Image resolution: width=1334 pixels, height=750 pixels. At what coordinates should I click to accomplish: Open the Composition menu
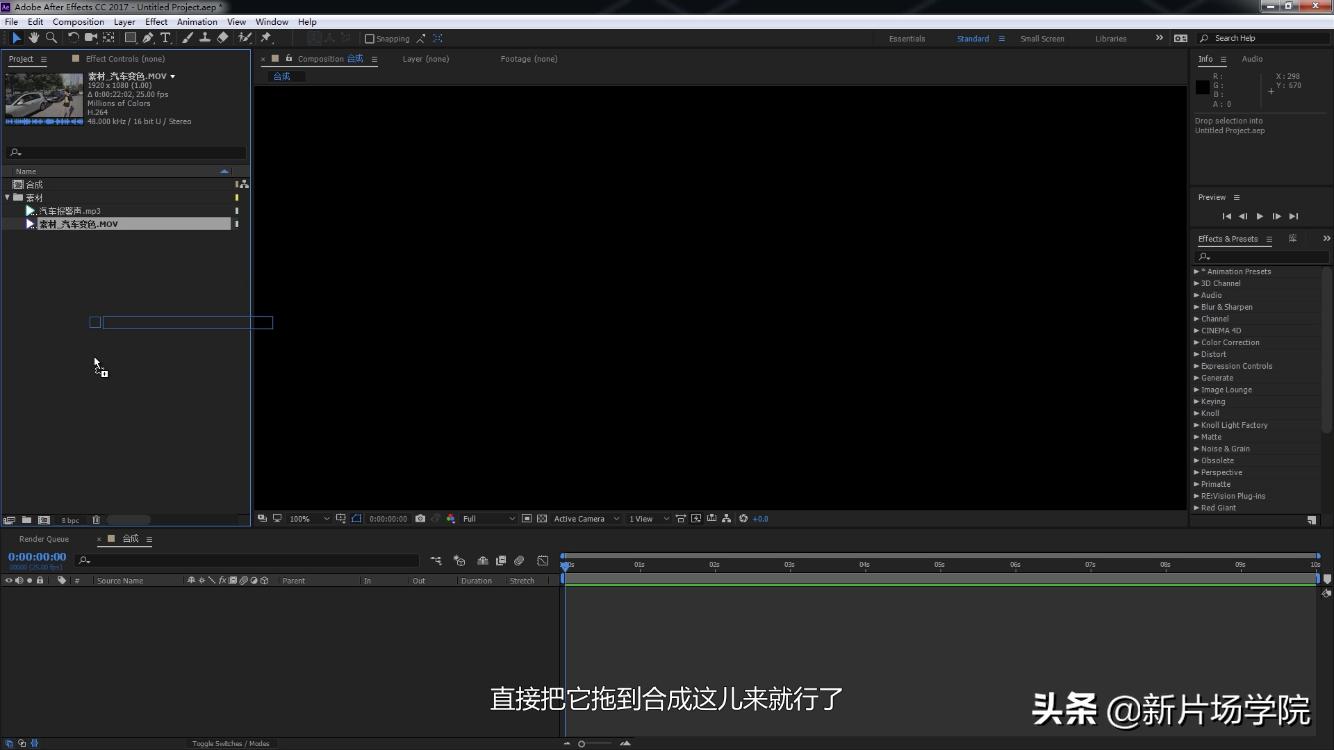click(x=78, y=21)
